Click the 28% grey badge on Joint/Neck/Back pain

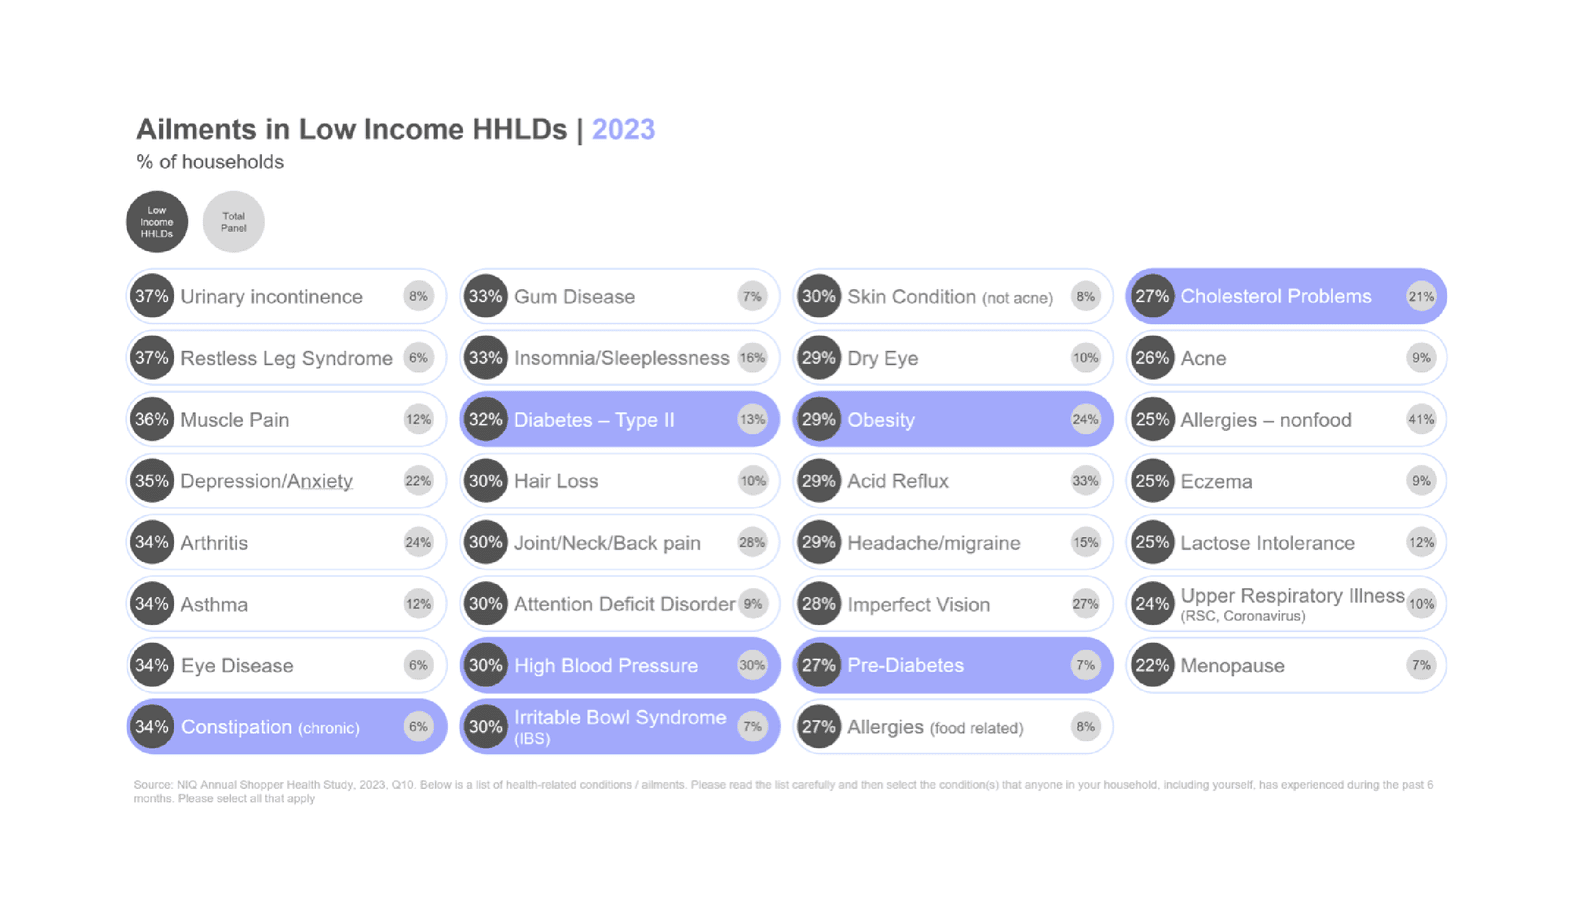[752, 543]
